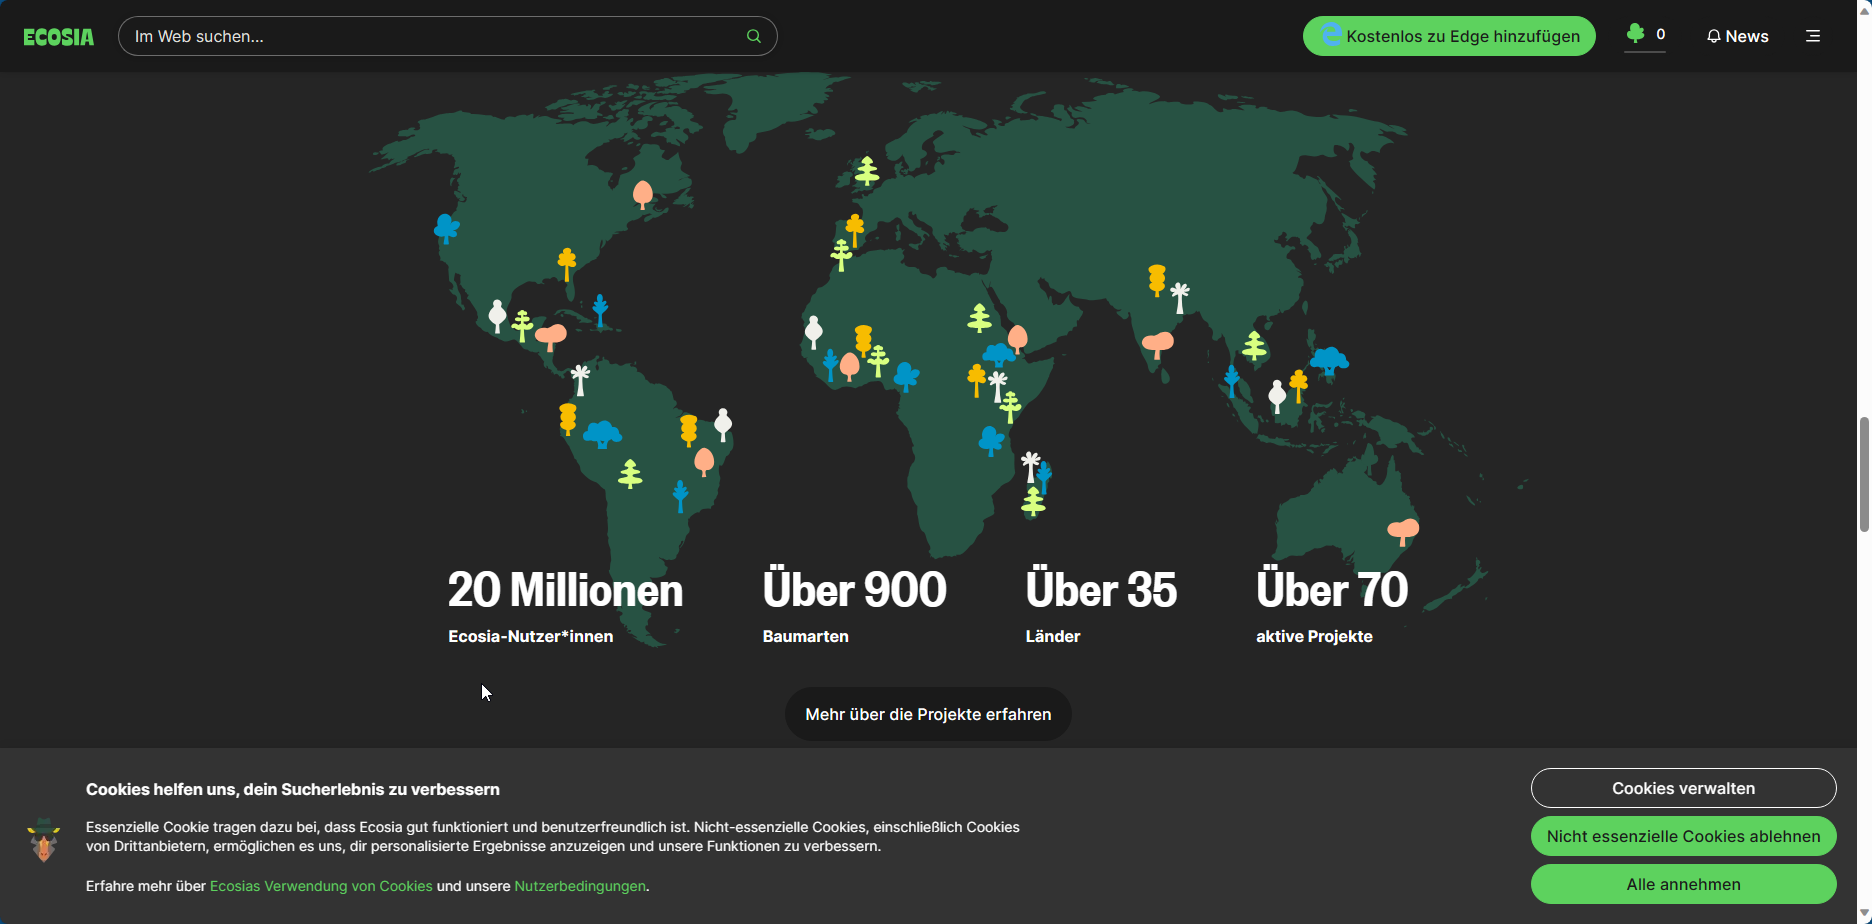The image size is (1872, 924).
Task: Accept all cookies with 'Alle annehmen'
Action: 1683,884
